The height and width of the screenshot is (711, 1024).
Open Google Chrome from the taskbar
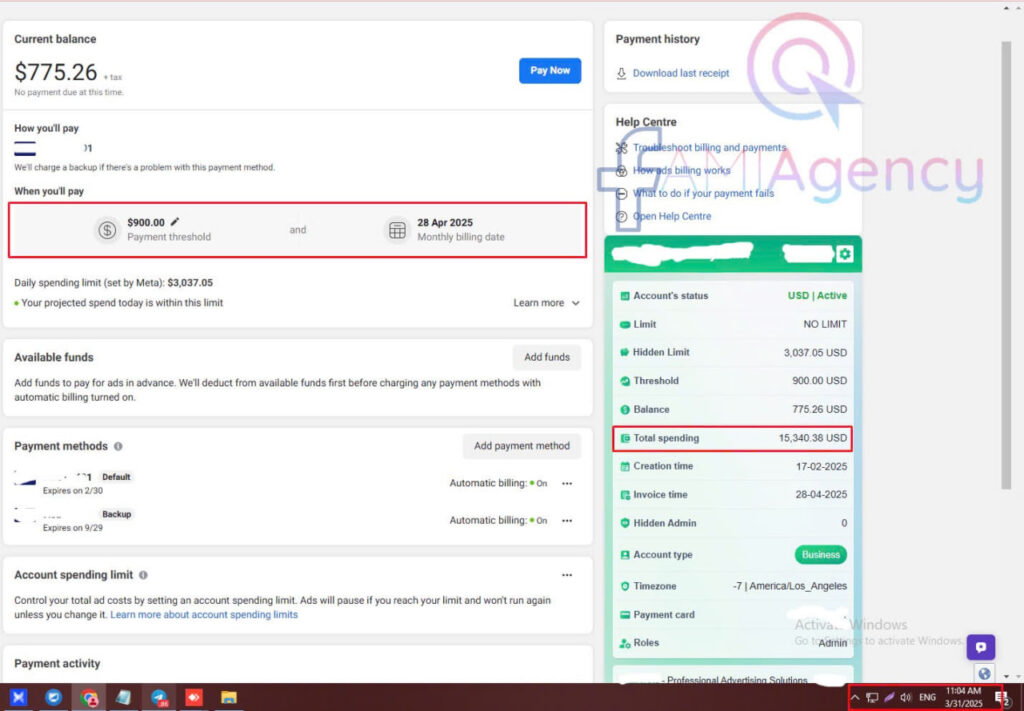point(89,697)
